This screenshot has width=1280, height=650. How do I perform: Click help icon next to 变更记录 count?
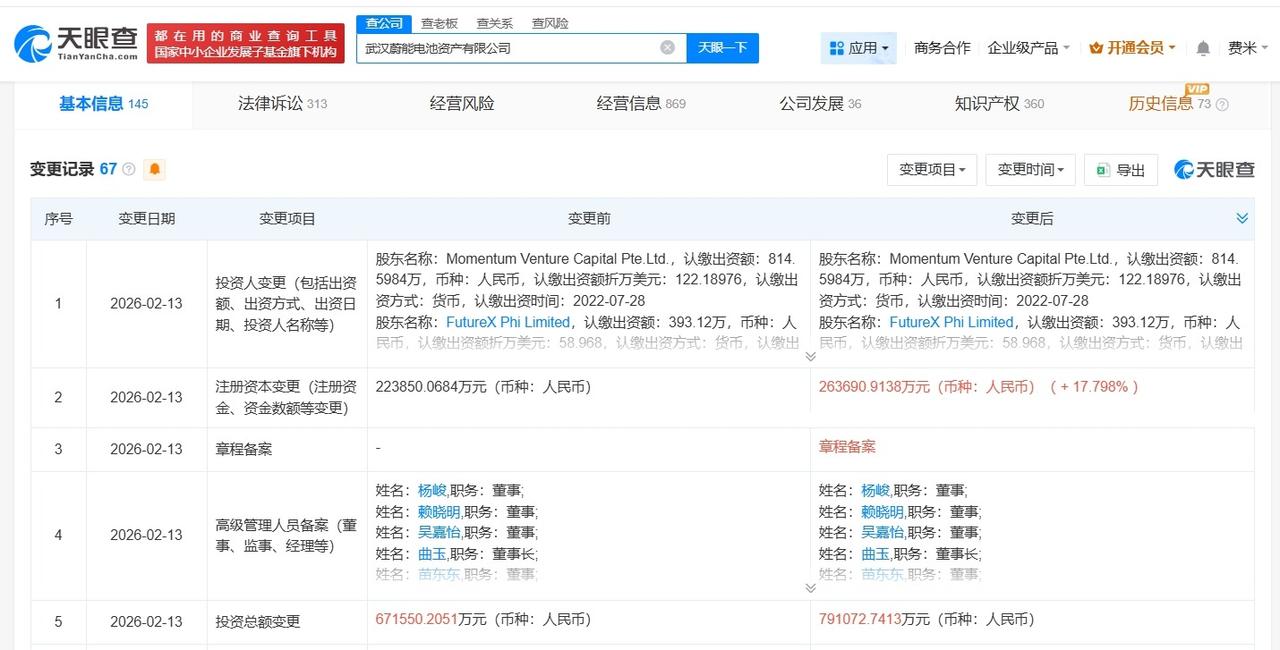[x=129, y=169]
